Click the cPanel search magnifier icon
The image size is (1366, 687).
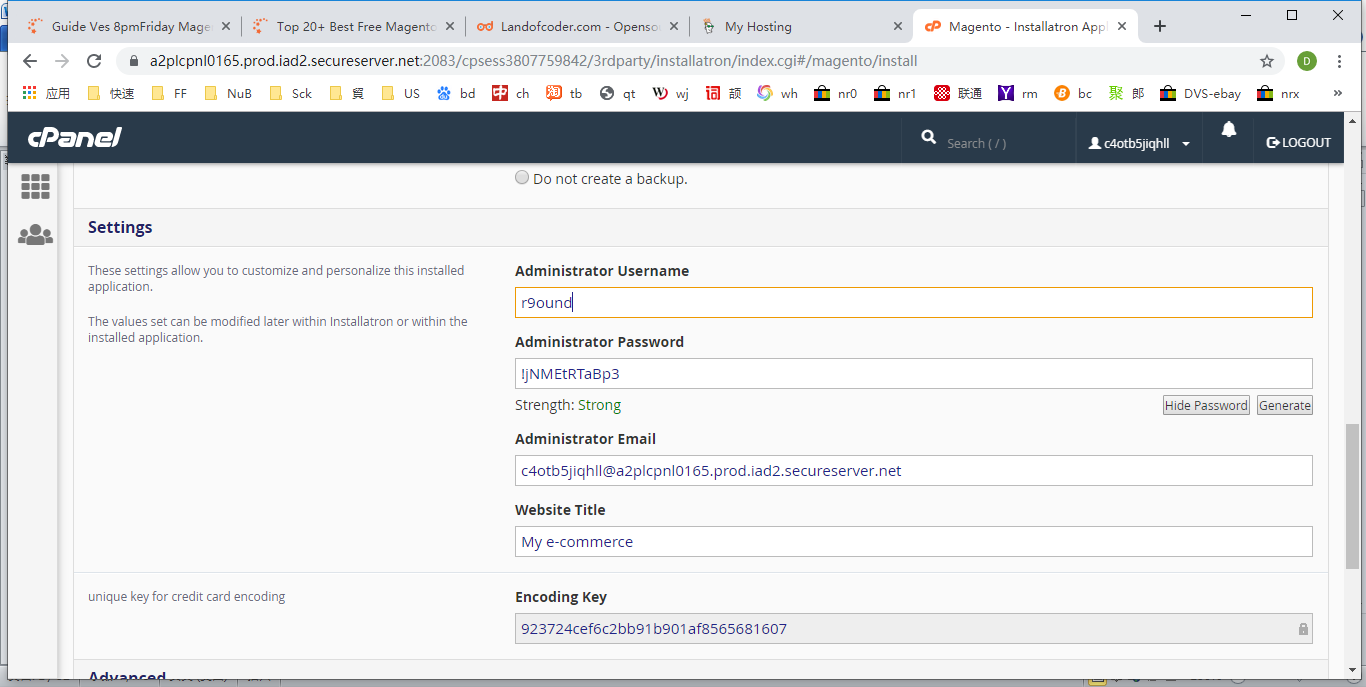[929, 137]
